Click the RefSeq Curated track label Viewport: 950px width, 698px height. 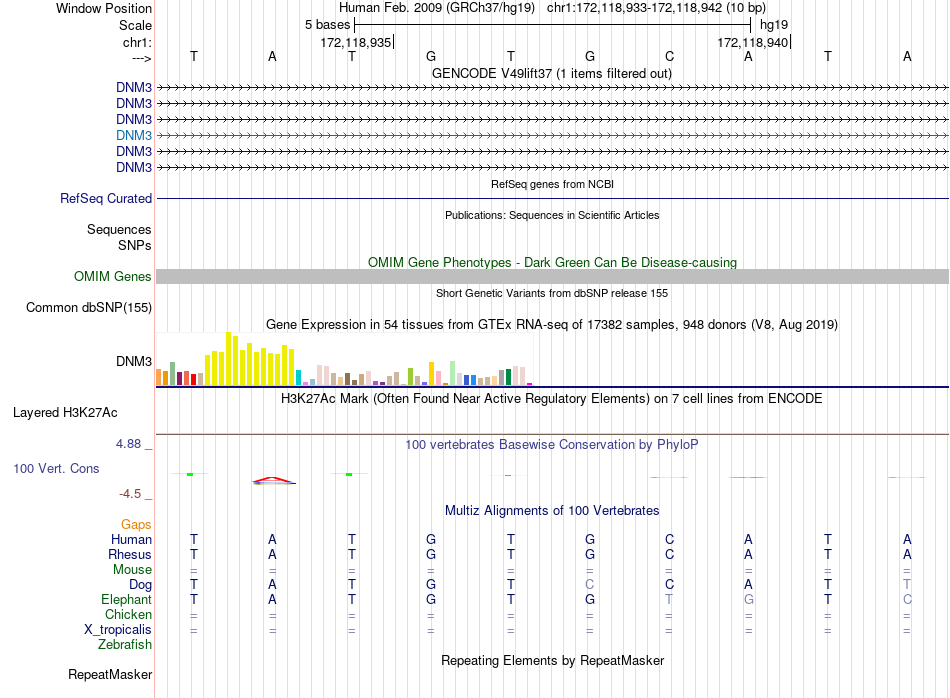(x=106, y=198)
